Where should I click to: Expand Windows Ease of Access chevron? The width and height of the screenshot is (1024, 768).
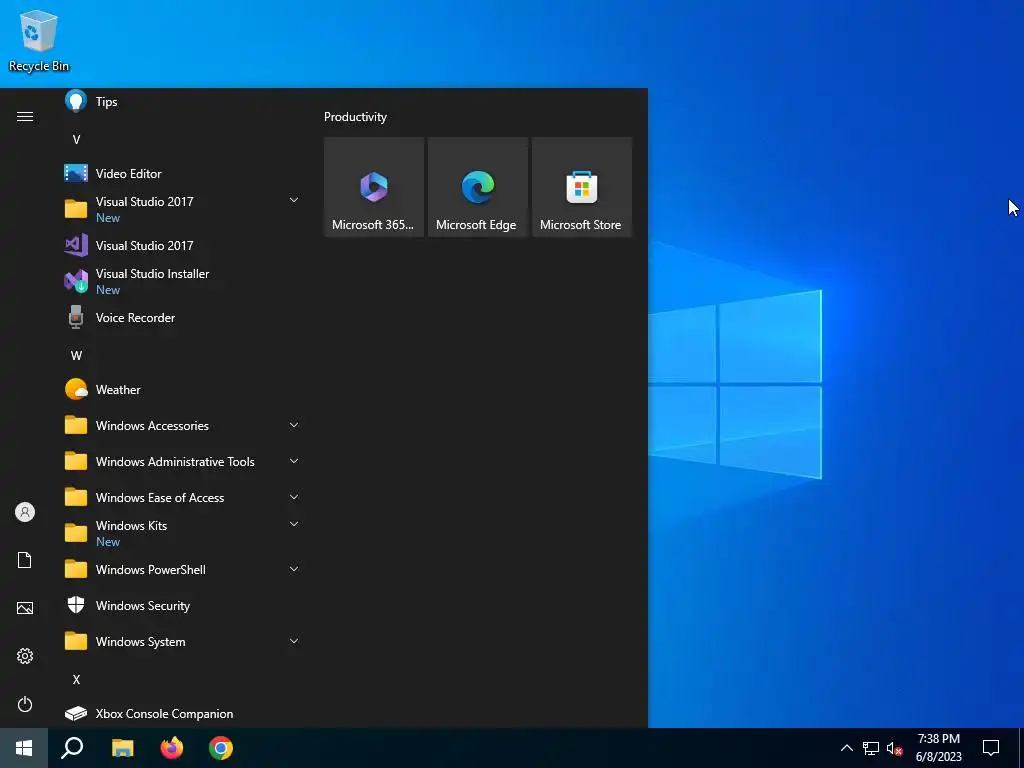pyautogui.click(x=294, y=497)
